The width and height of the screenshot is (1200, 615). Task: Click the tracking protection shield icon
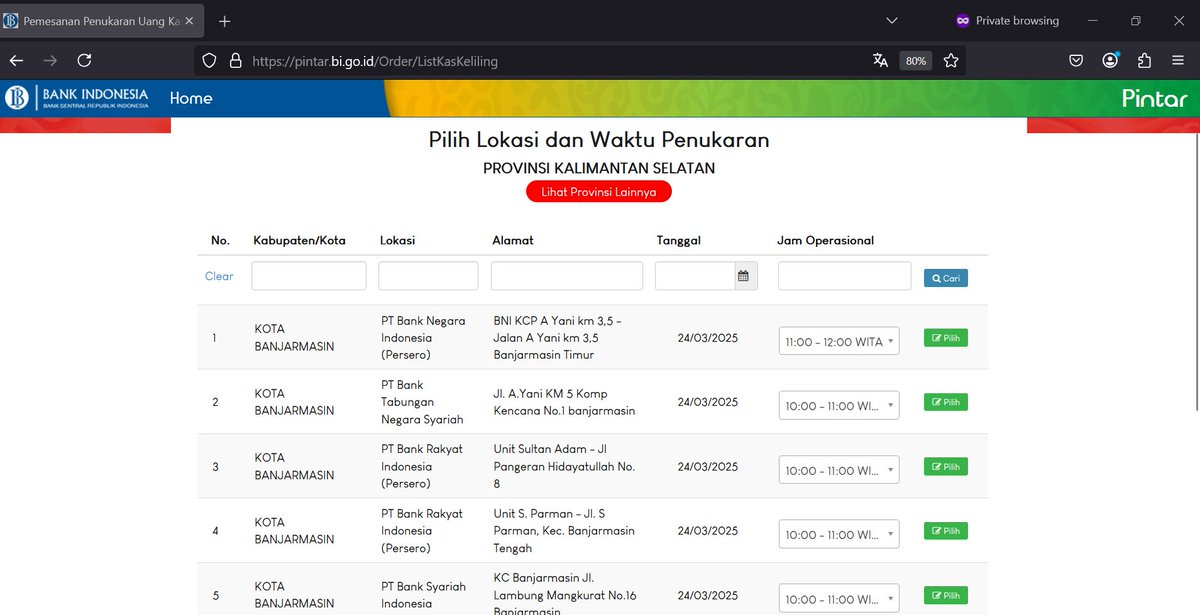tap(209, 61)
